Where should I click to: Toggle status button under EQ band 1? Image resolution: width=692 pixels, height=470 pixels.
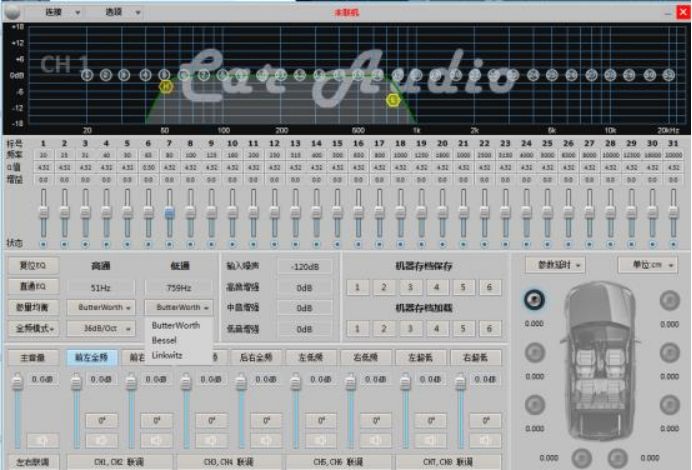[43, 244]
